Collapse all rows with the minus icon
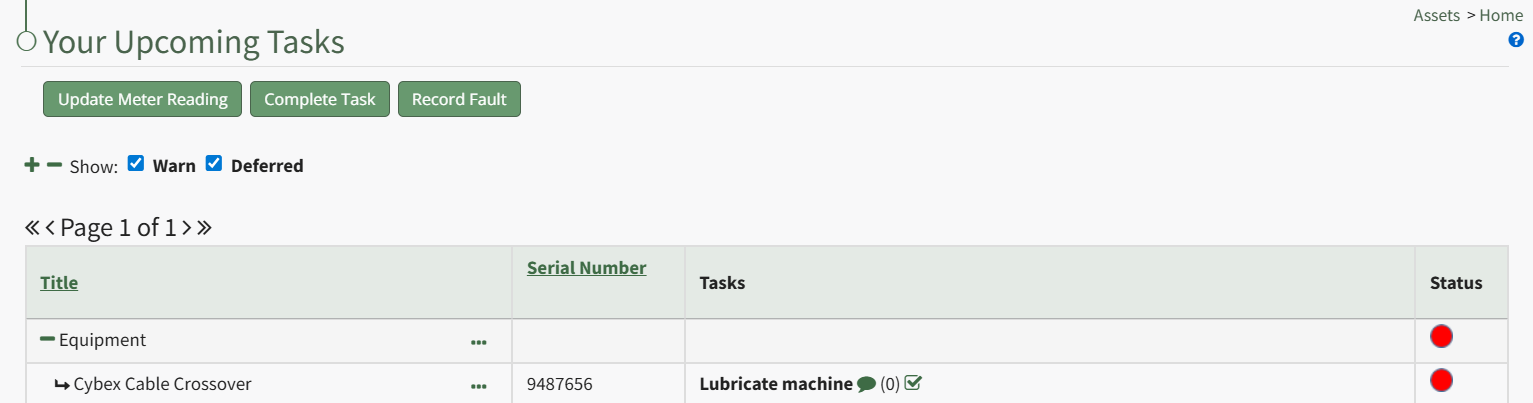 point(54,165)
